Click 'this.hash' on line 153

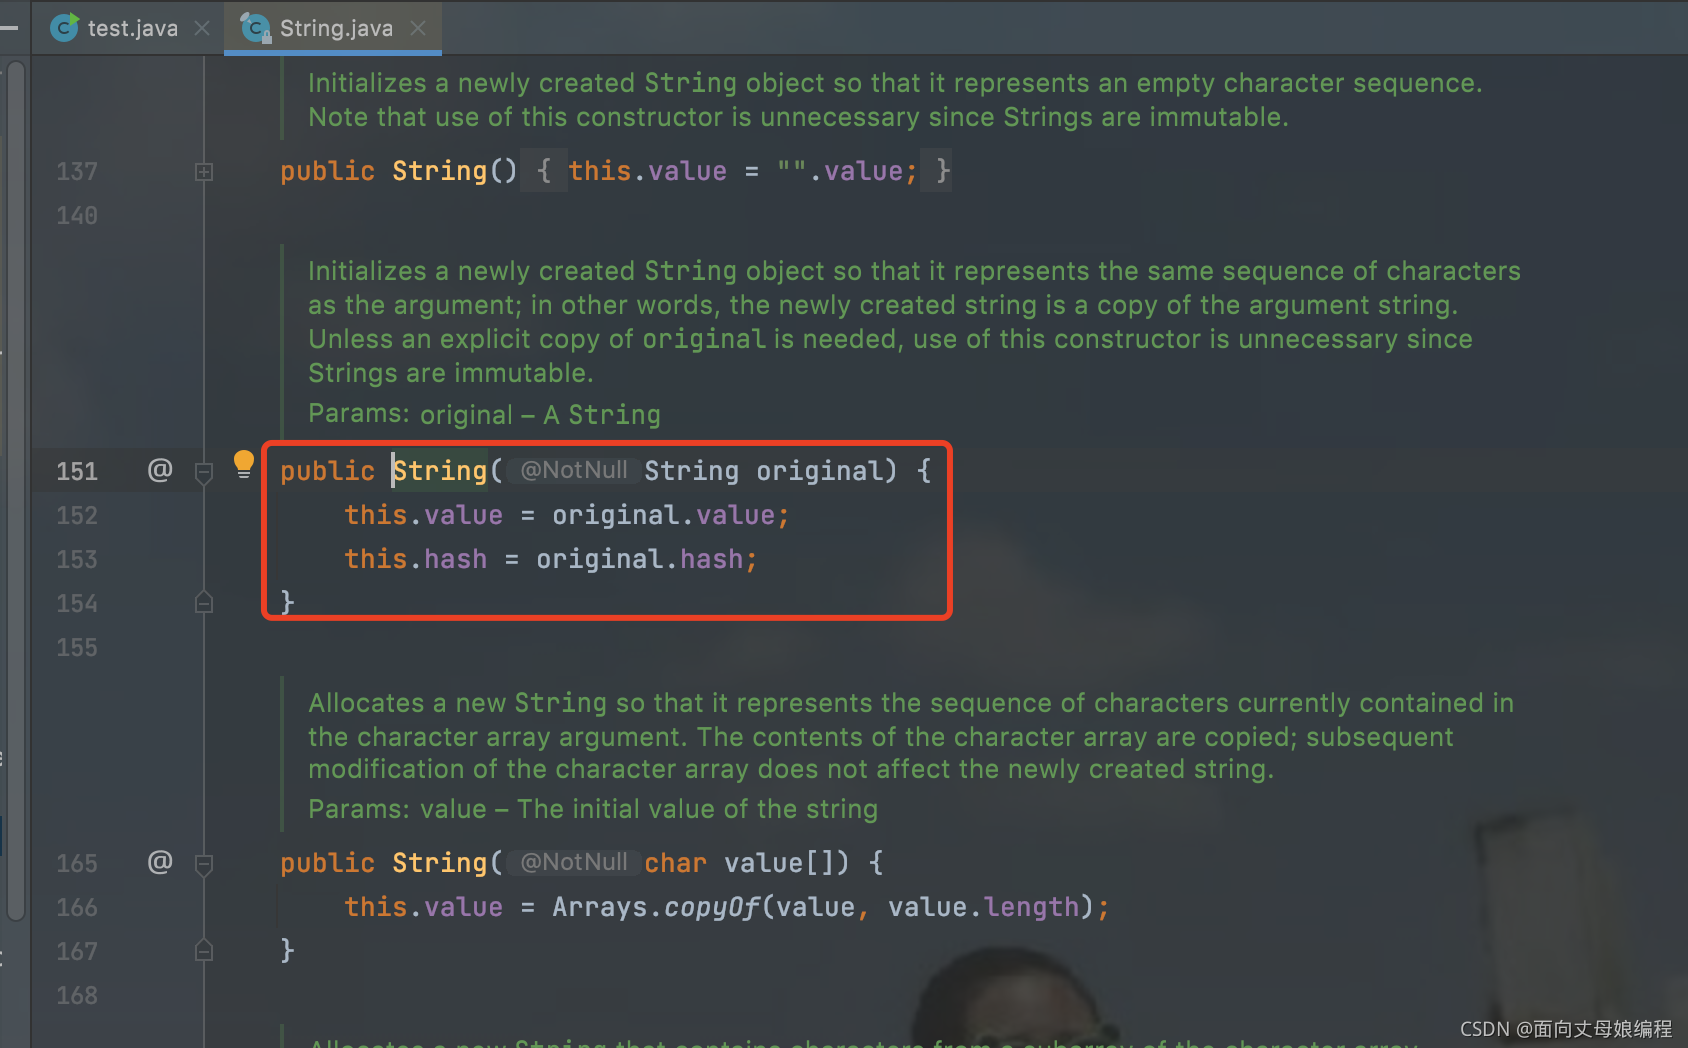416,559
